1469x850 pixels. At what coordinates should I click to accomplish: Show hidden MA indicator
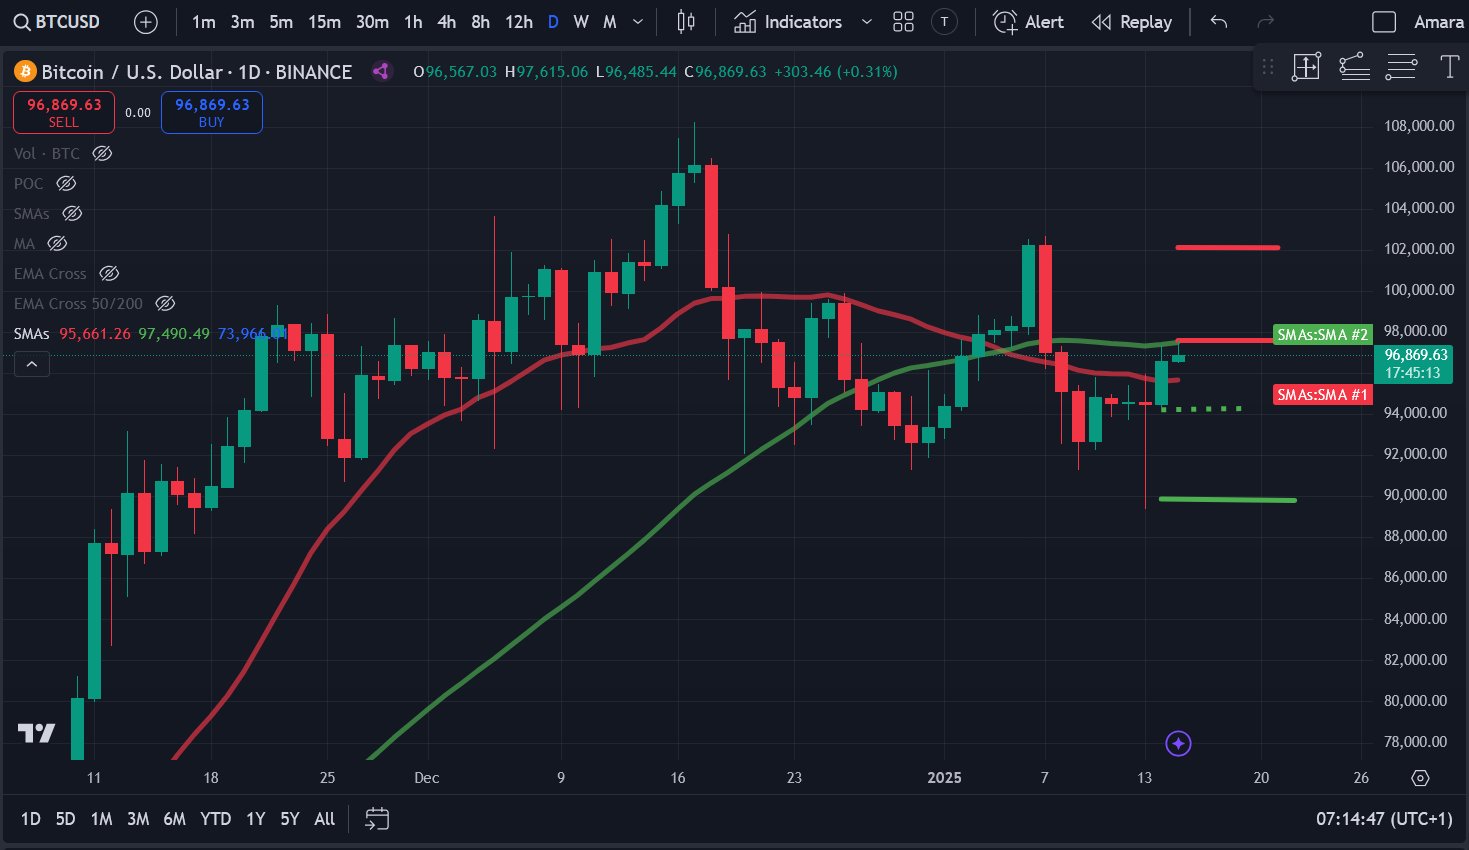[57, 244]
